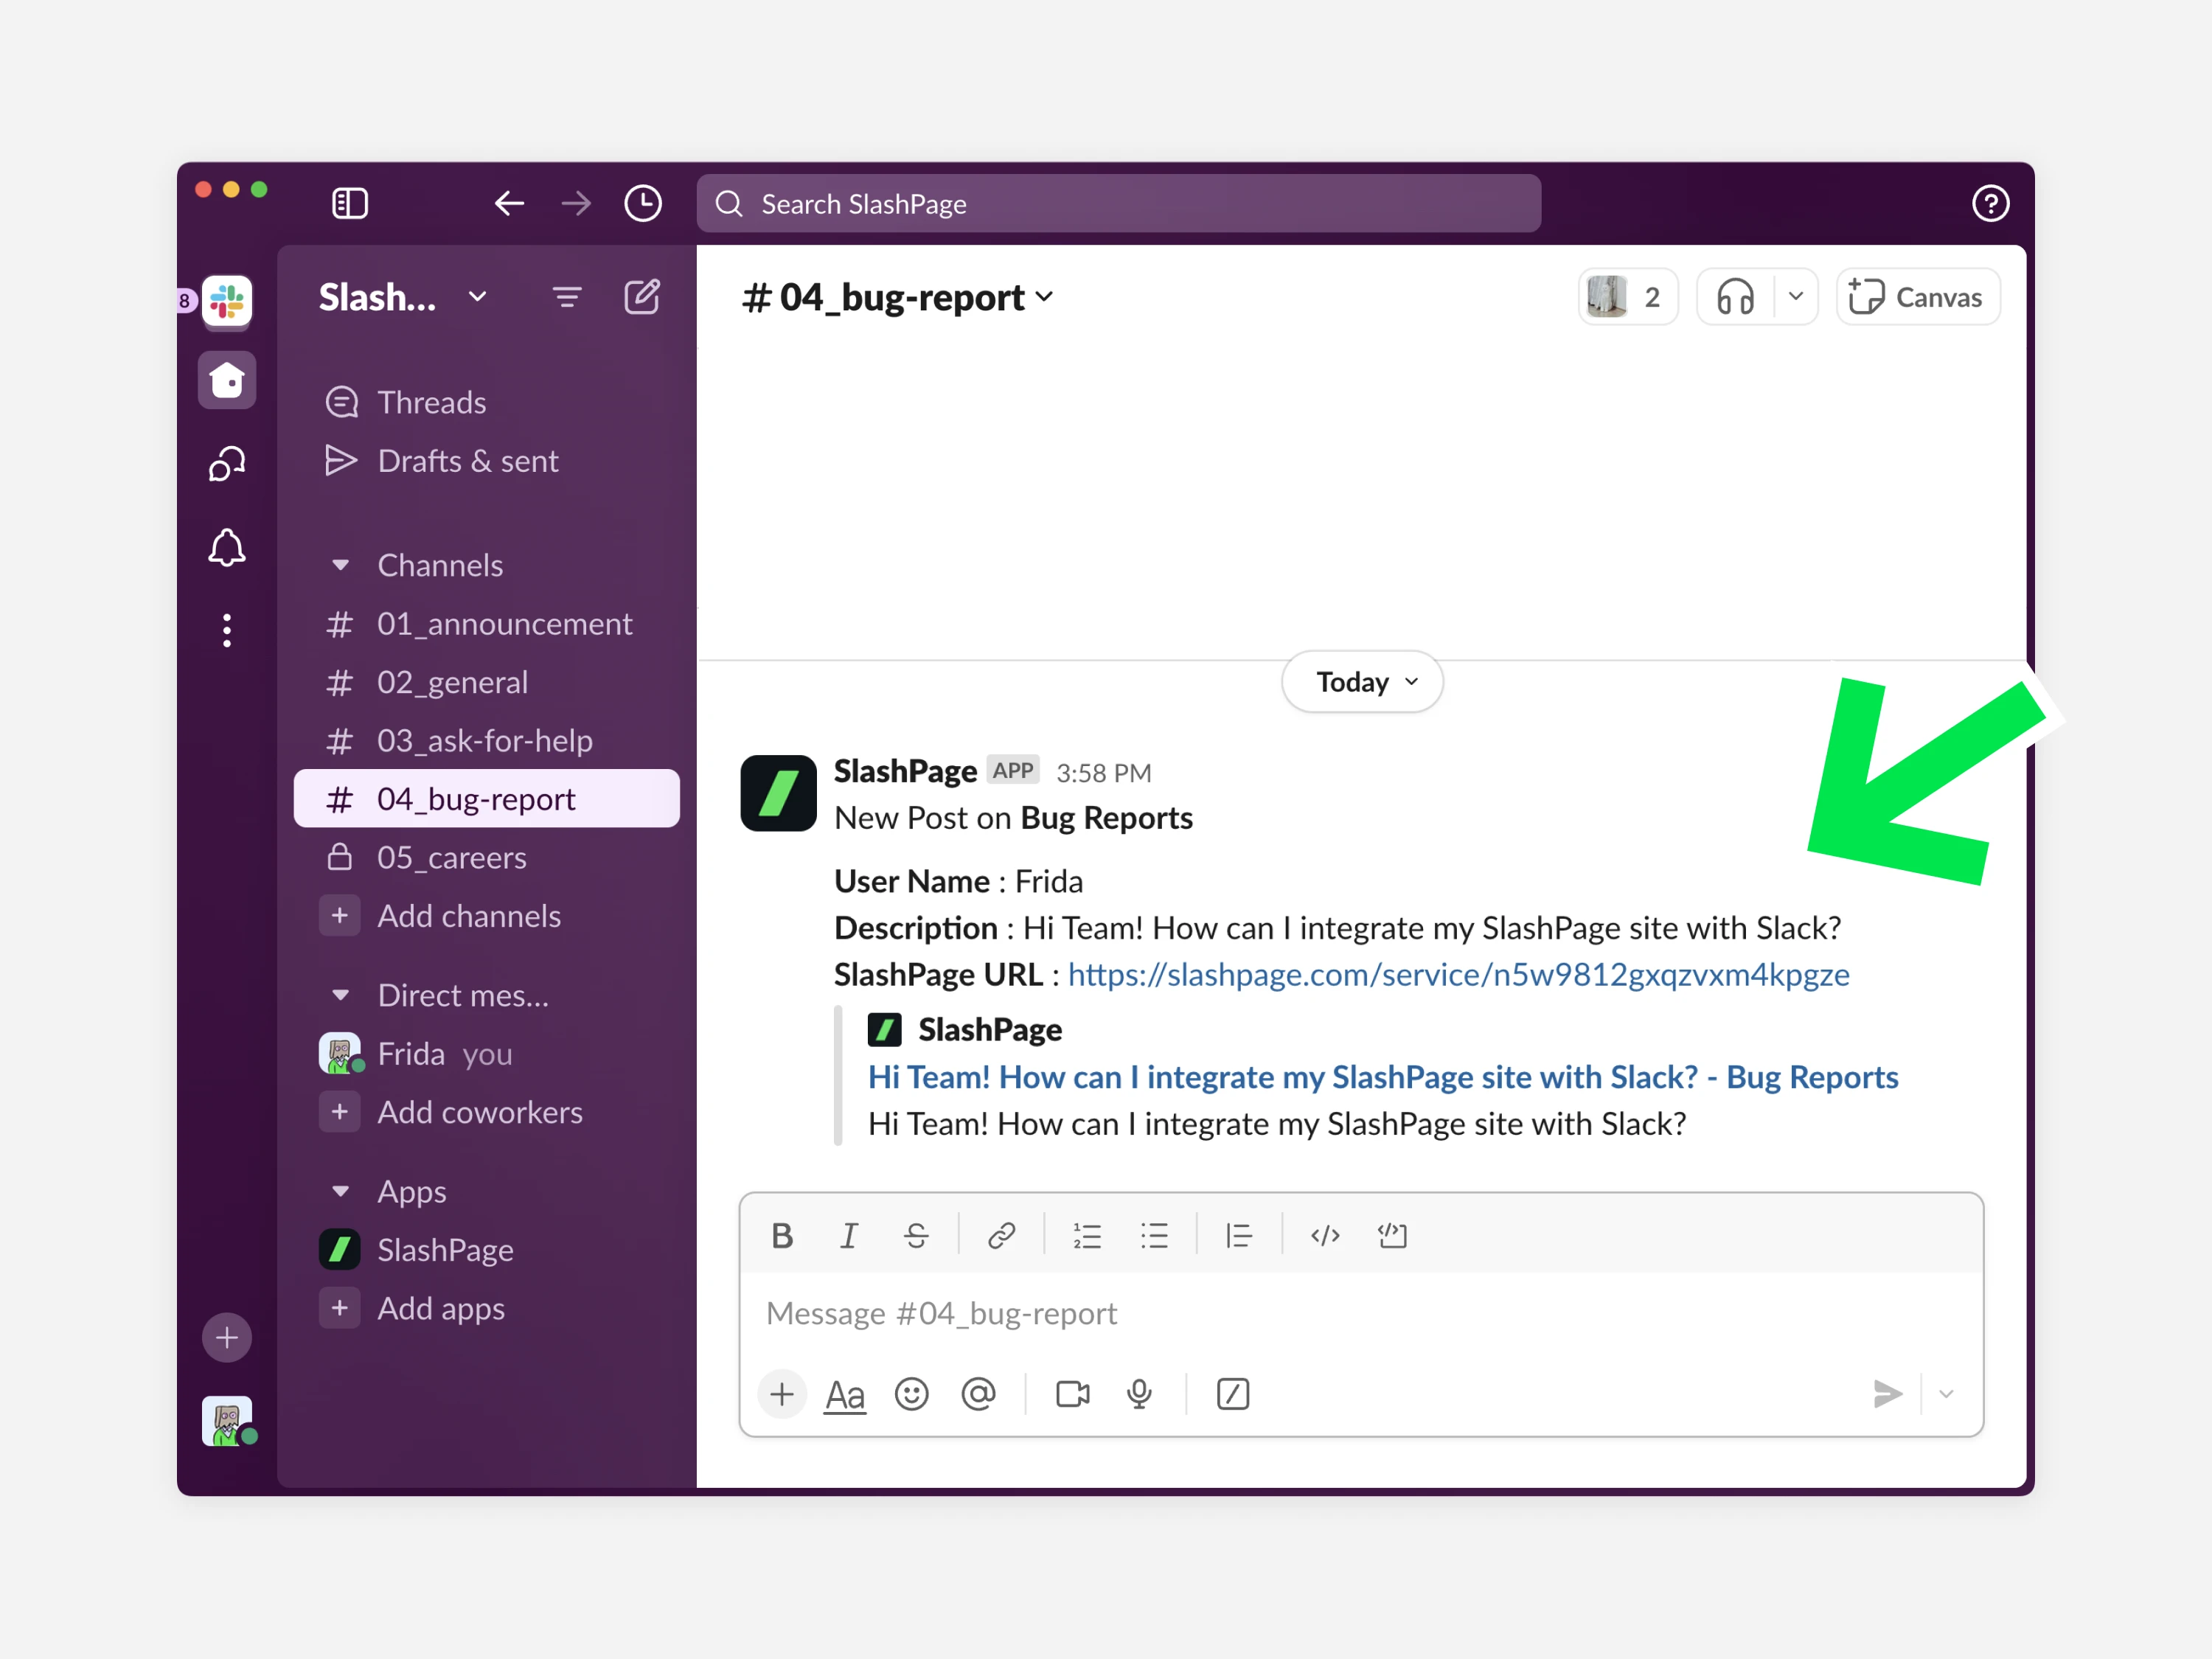2212x1659 pixels.
Task: Open the user profile avatar at bottom
Action: coord(227,1421)
